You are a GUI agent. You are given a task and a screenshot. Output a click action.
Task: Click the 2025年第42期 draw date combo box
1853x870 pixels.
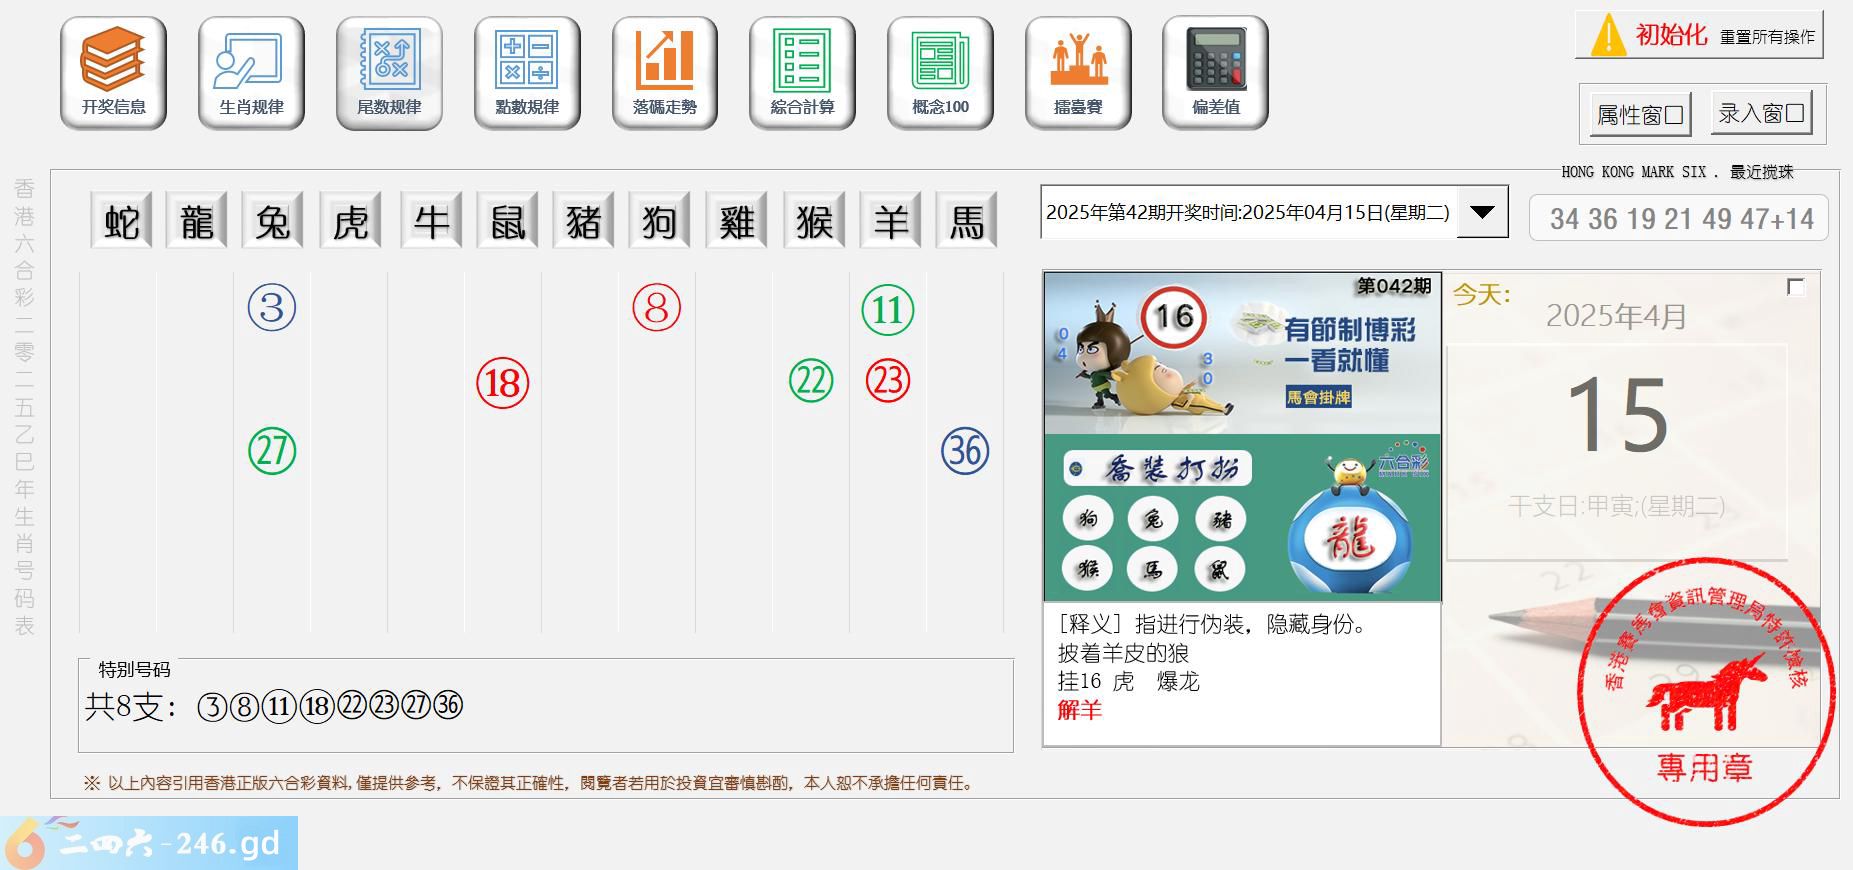tap(1248, 212)
